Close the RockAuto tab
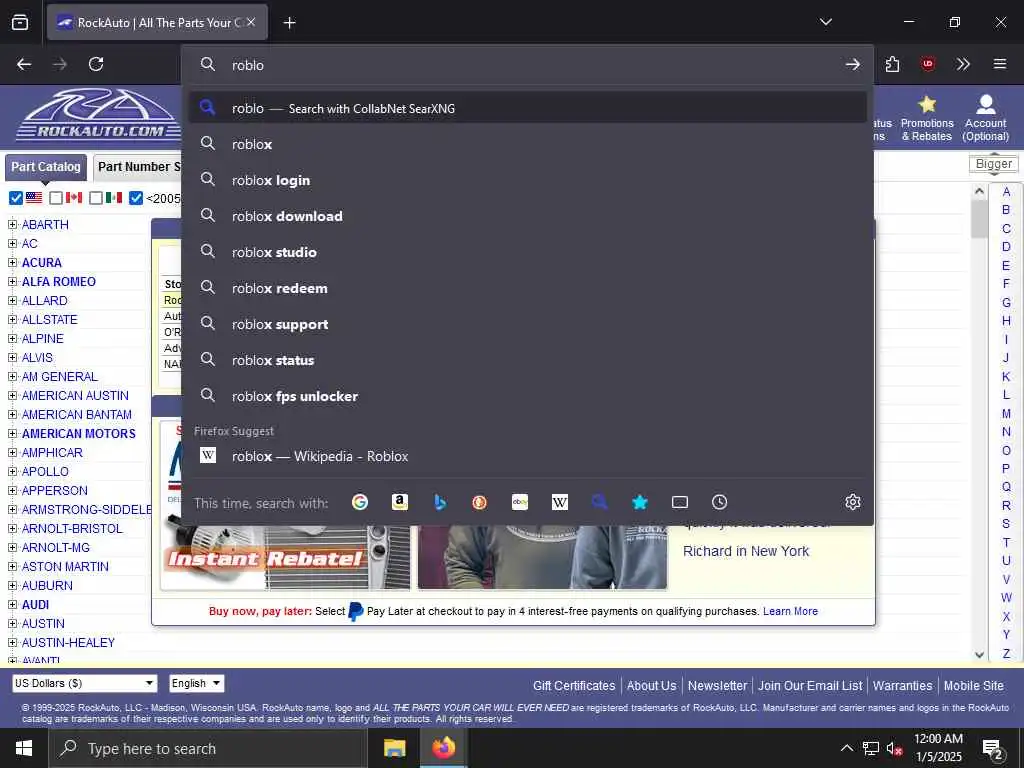 tap(251, 22)
